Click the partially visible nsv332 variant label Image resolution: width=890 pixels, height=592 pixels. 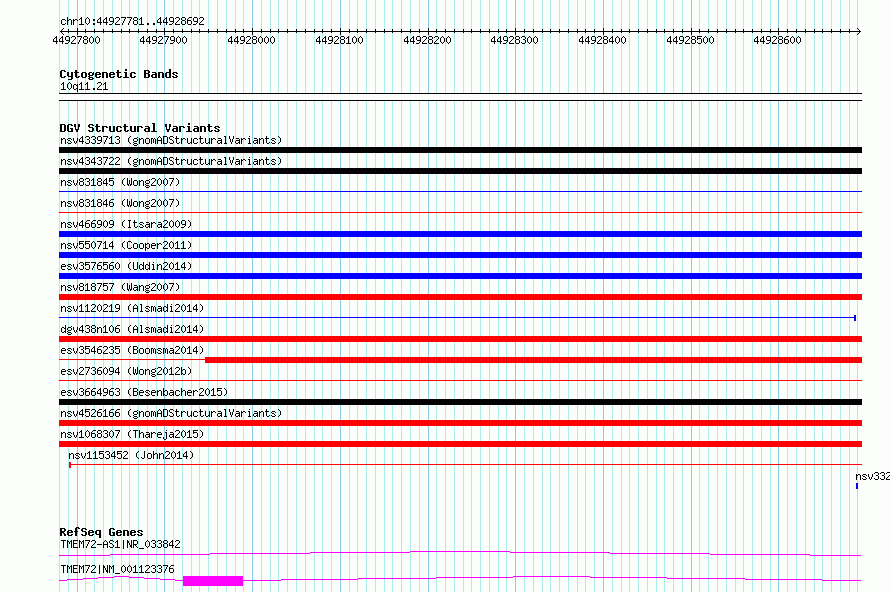[872, 476]
